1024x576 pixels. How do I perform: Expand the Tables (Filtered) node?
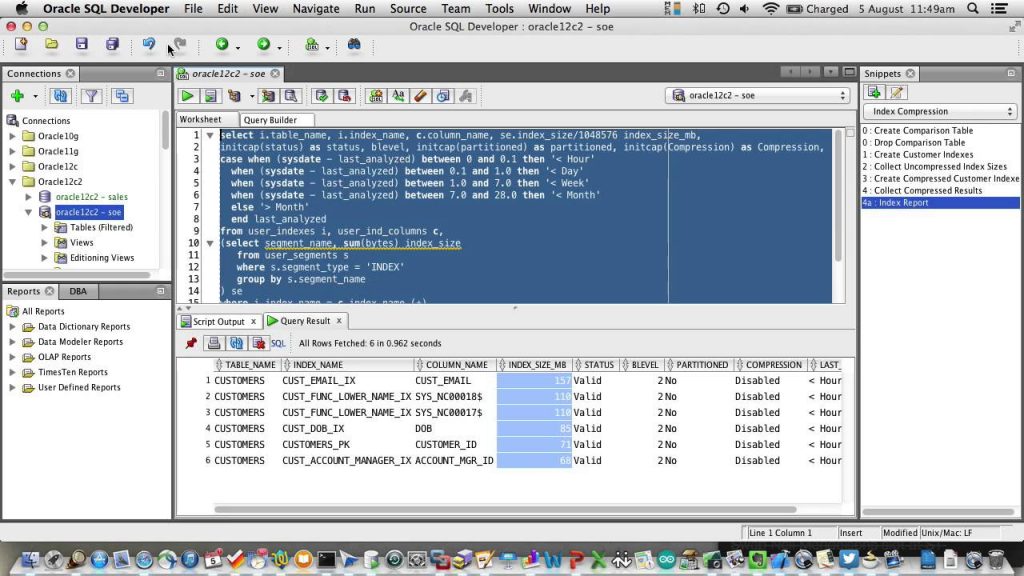point(44,227)
